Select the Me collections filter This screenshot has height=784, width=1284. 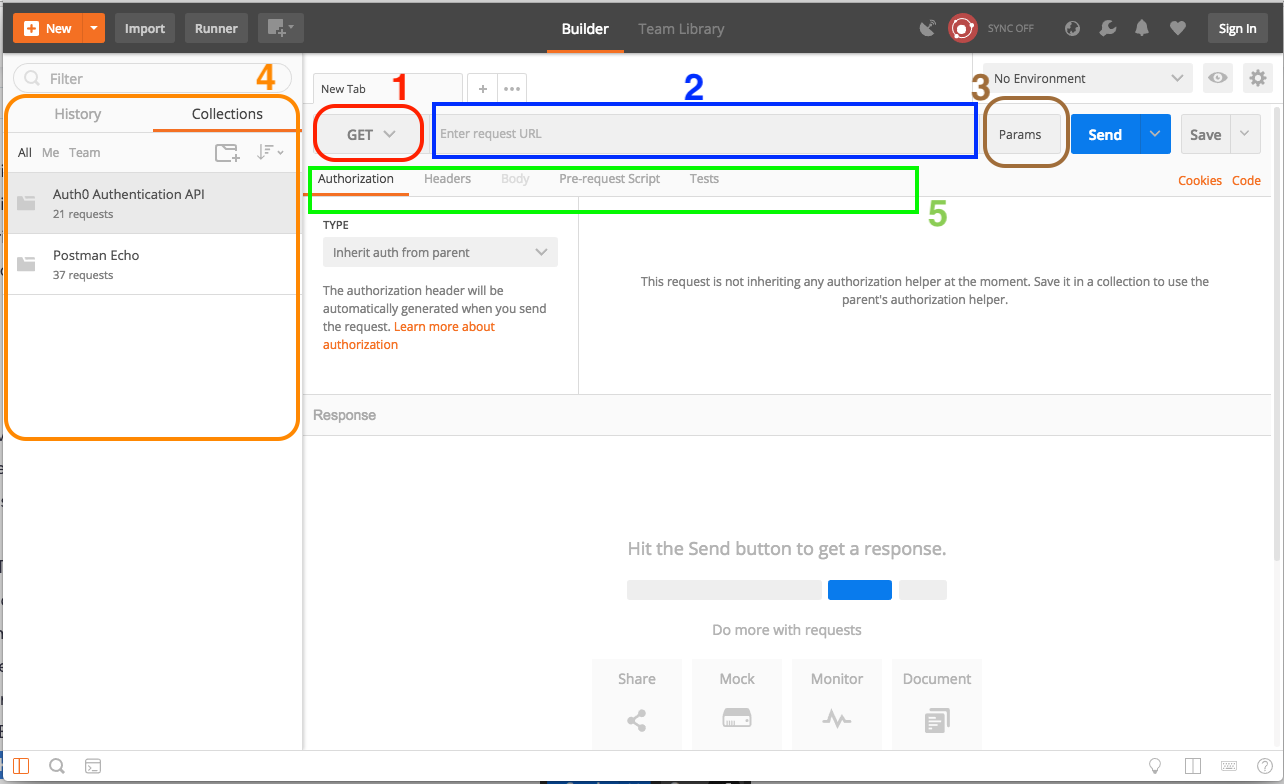[51, 153]
